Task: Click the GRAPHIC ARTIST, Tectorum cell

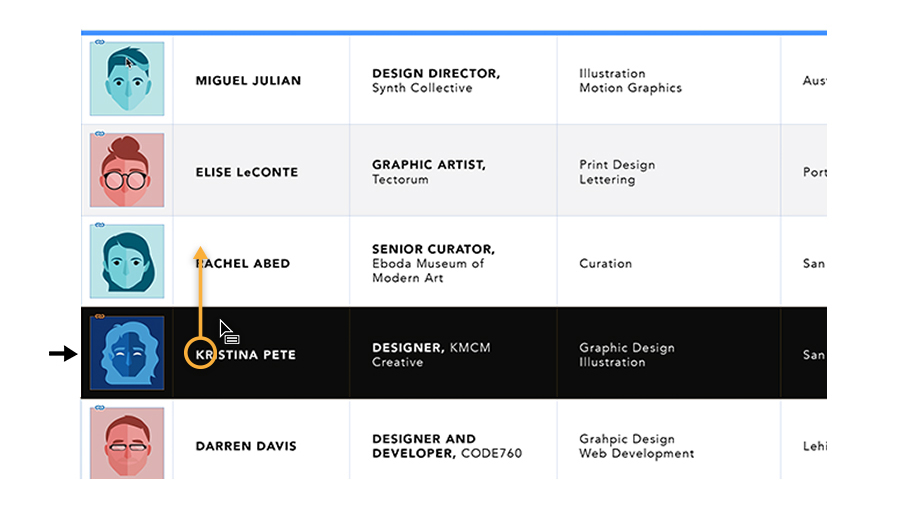Action: click(429, 172)
